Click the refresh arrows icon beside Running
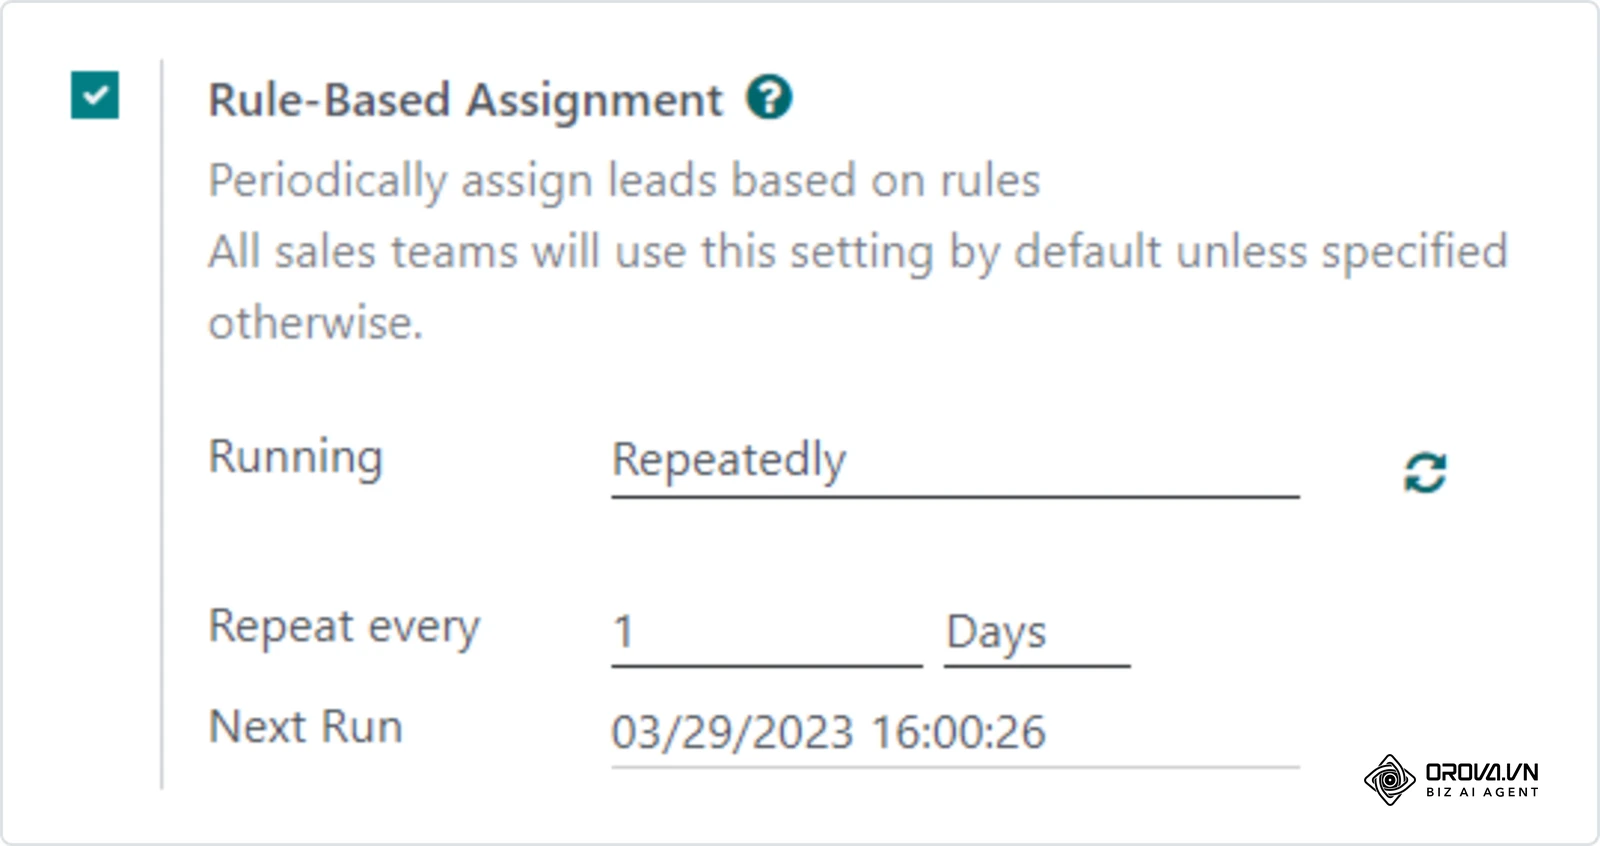Image resolution: width=1600 pixels, height=846 pixels. (1425, 473)
